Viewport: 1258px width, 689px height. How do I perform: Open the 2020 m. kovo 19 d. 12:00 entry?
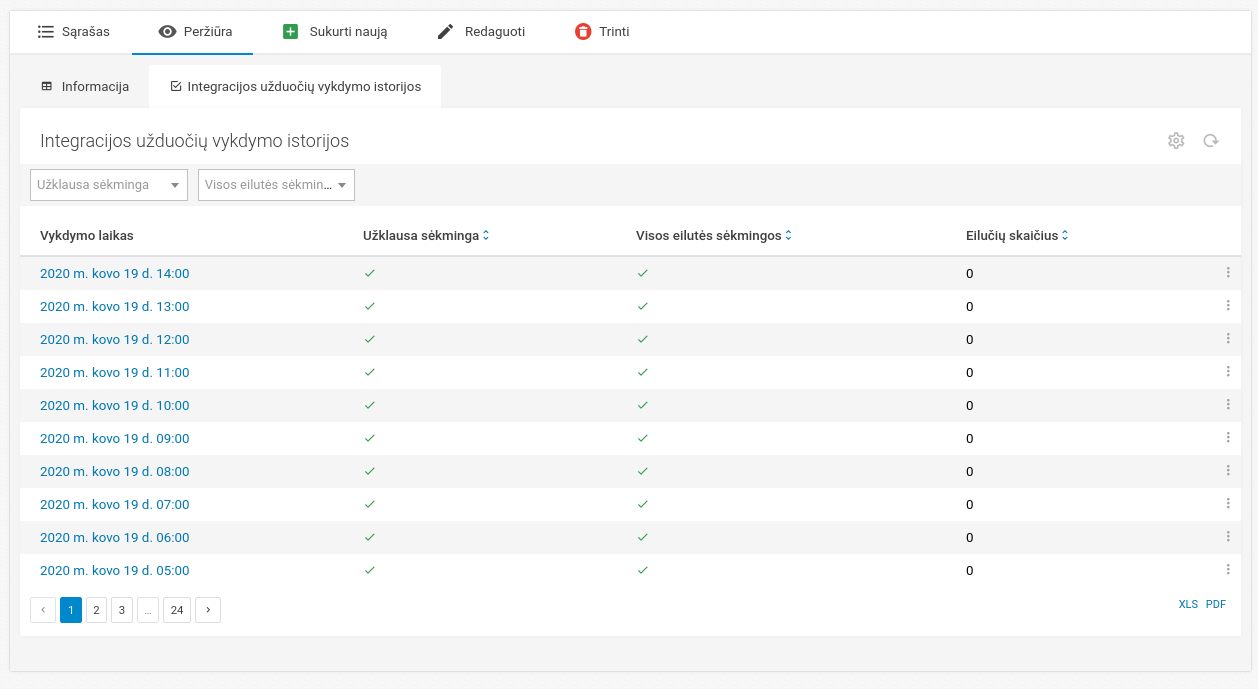pyautogui.click(x=114, y=340)
